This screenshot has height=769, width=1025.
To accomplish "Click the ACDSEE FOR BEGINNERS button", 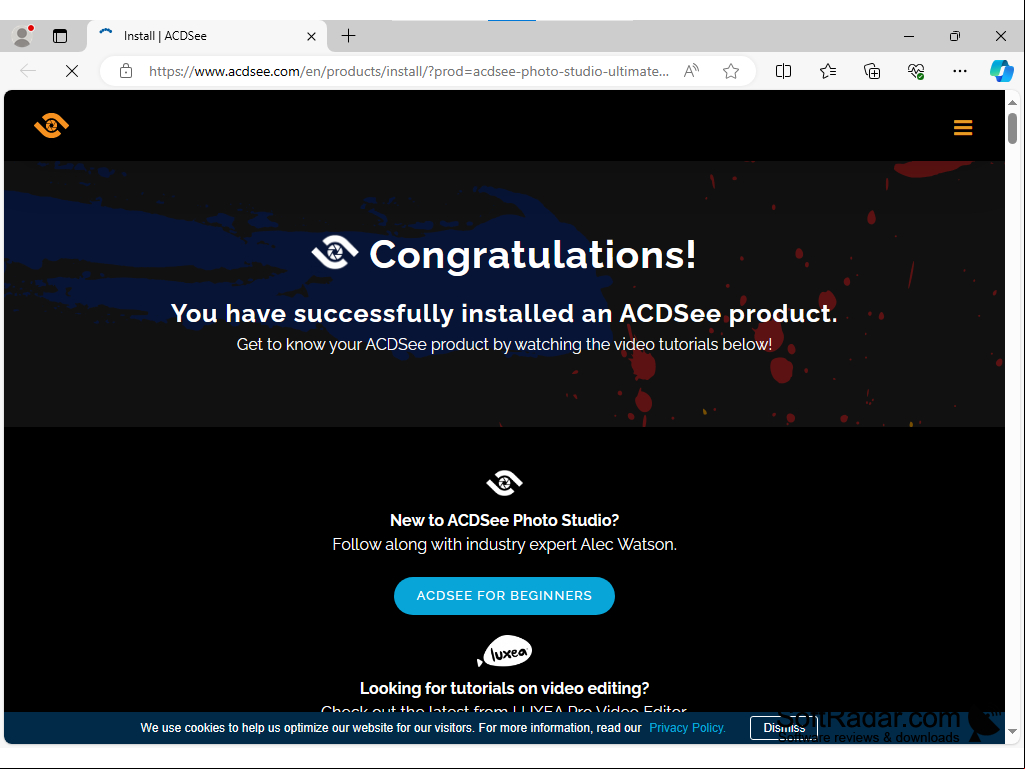I will 504,596.
